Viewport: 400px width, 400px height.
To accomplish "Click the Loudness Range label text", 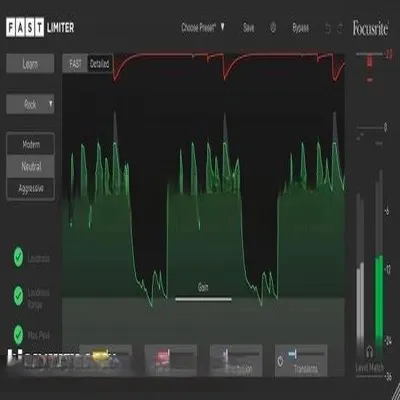I will [x=38, y=299].
